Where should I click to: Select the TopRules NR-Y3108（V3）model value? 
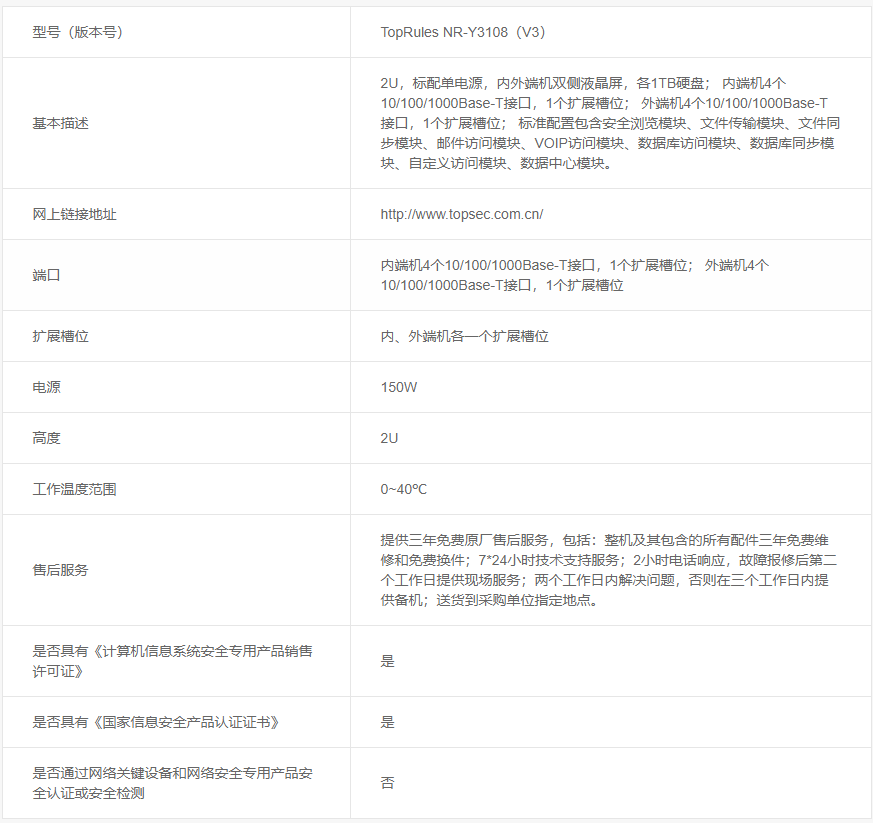pyautogui.click(x=463, y=32)
